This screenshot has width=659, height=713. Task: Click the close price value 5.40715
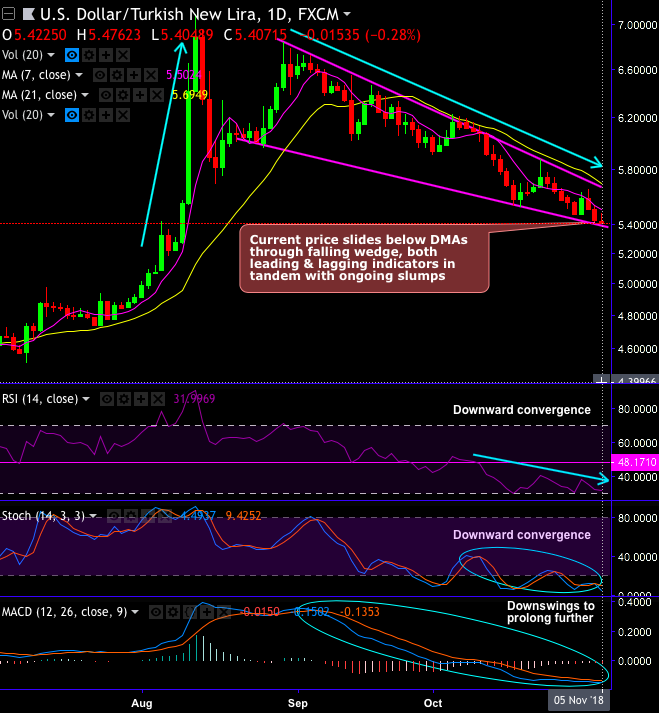coord(261,35)
